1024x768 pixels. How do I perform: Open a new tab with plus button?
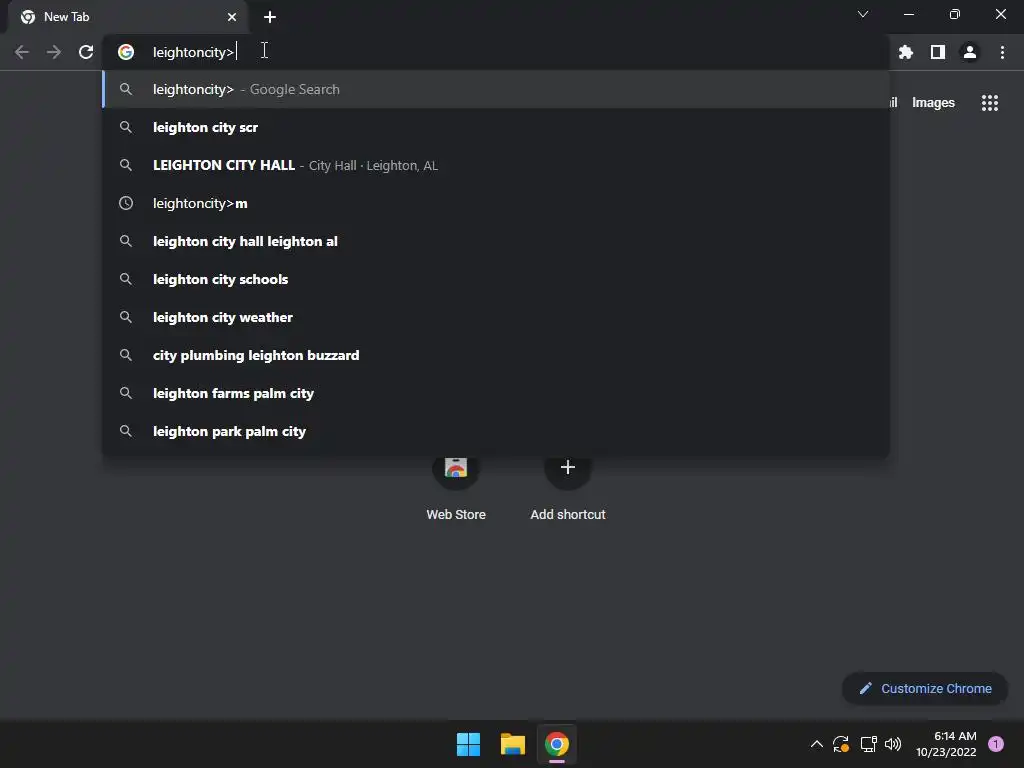click(270, 17)
